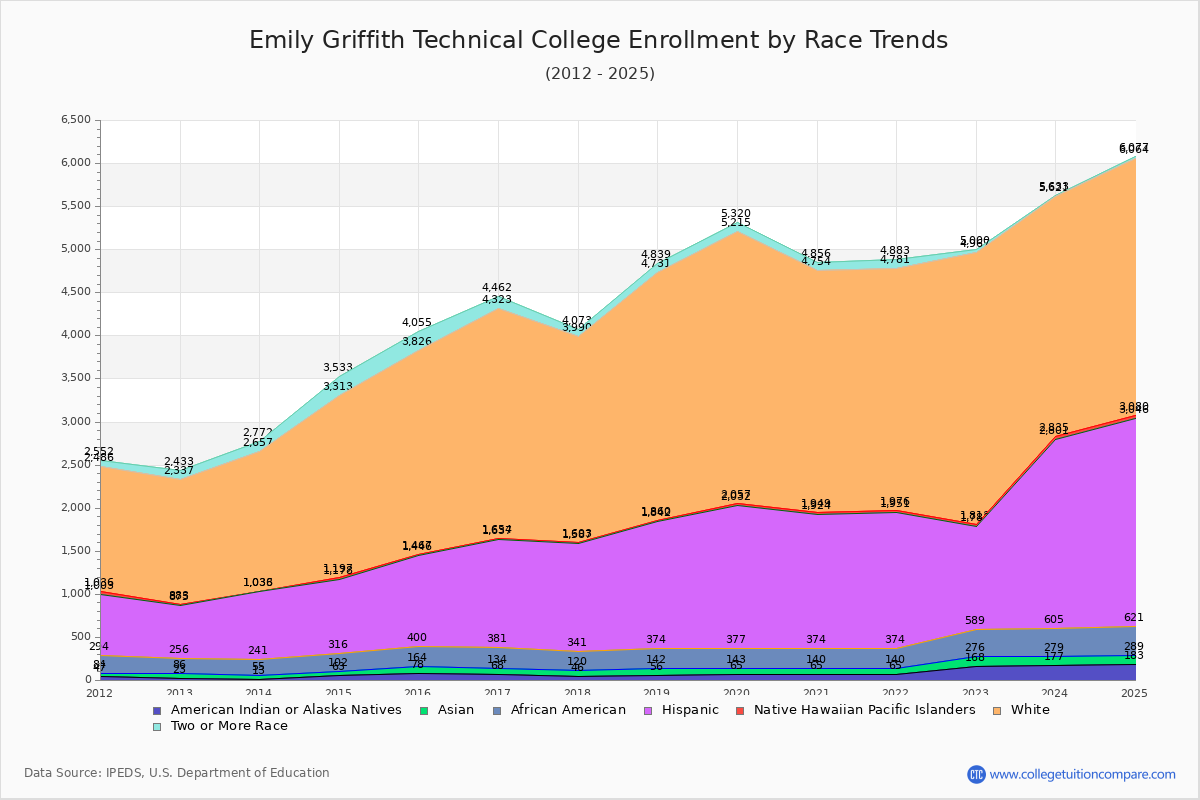Viewport: 1200px width, 800px height.
Task: Toggle the Native Hawaiian Pacific Islanders legend item
Action: (855, 710)
